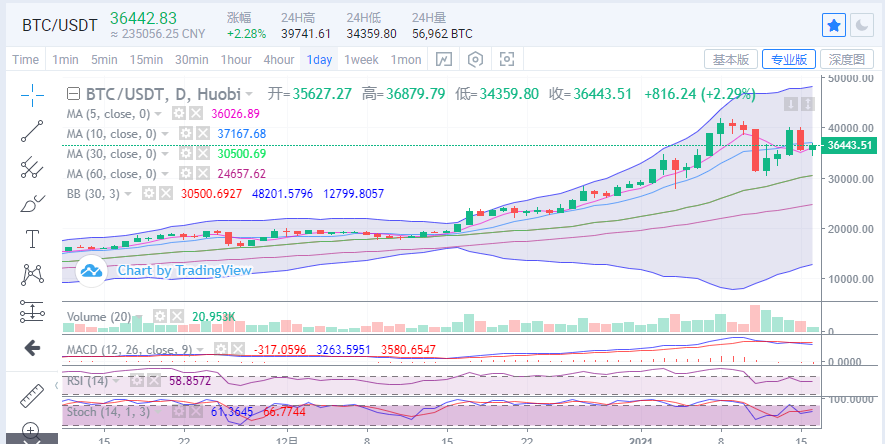Open 深度图 depth chart
The height and width of the screenshot is (444, 885).
coord(847,59)
